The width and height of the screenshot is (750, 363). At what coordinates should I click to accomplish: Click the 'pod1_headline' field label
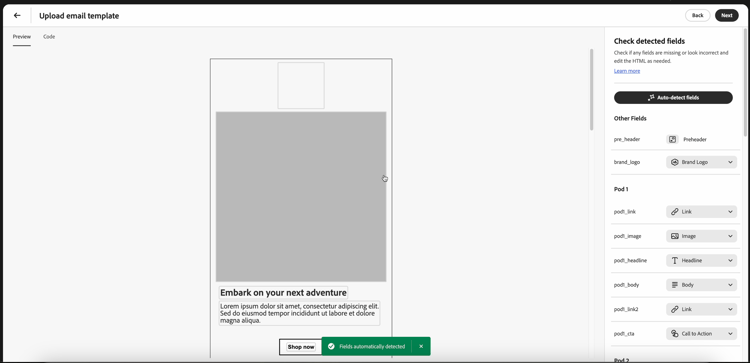tap(630, 261)
